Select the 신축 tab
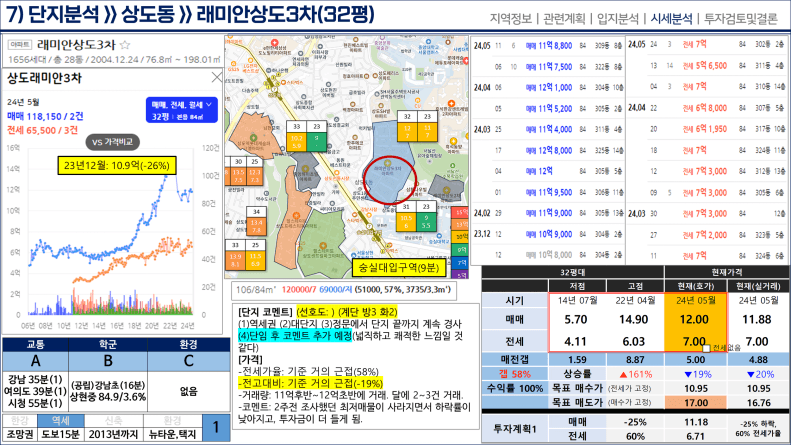This screenshot has width=791, height=445. pyautogui.click(x=114, y=420)
